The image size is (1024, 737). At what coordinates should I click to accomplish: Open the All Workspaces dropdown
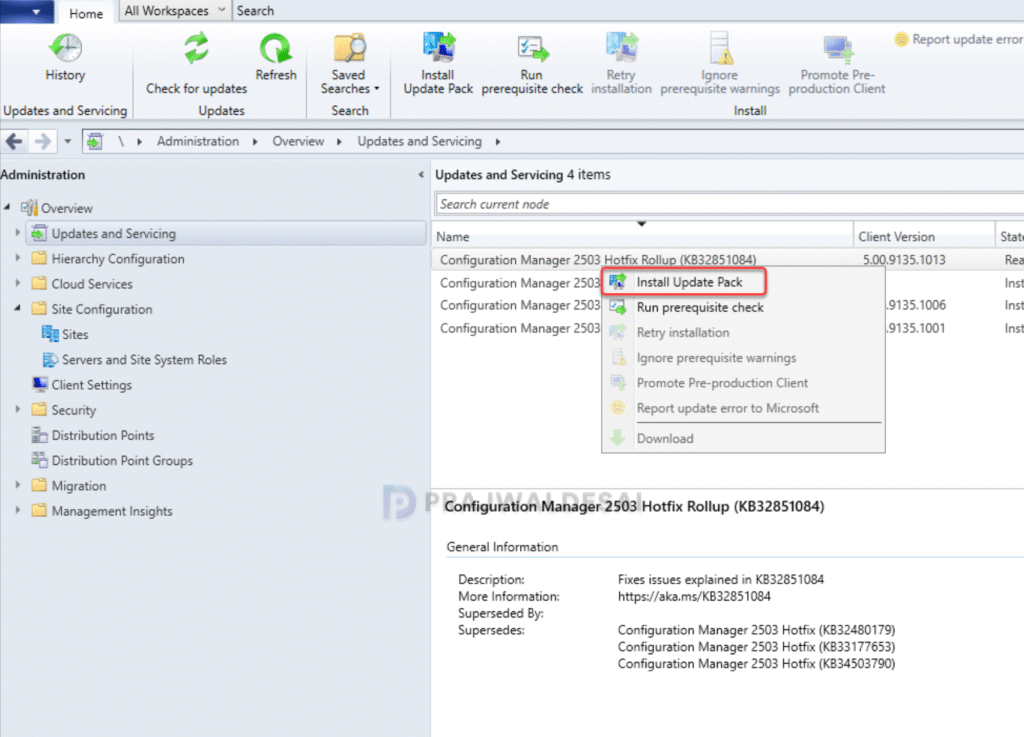point(174,10)
